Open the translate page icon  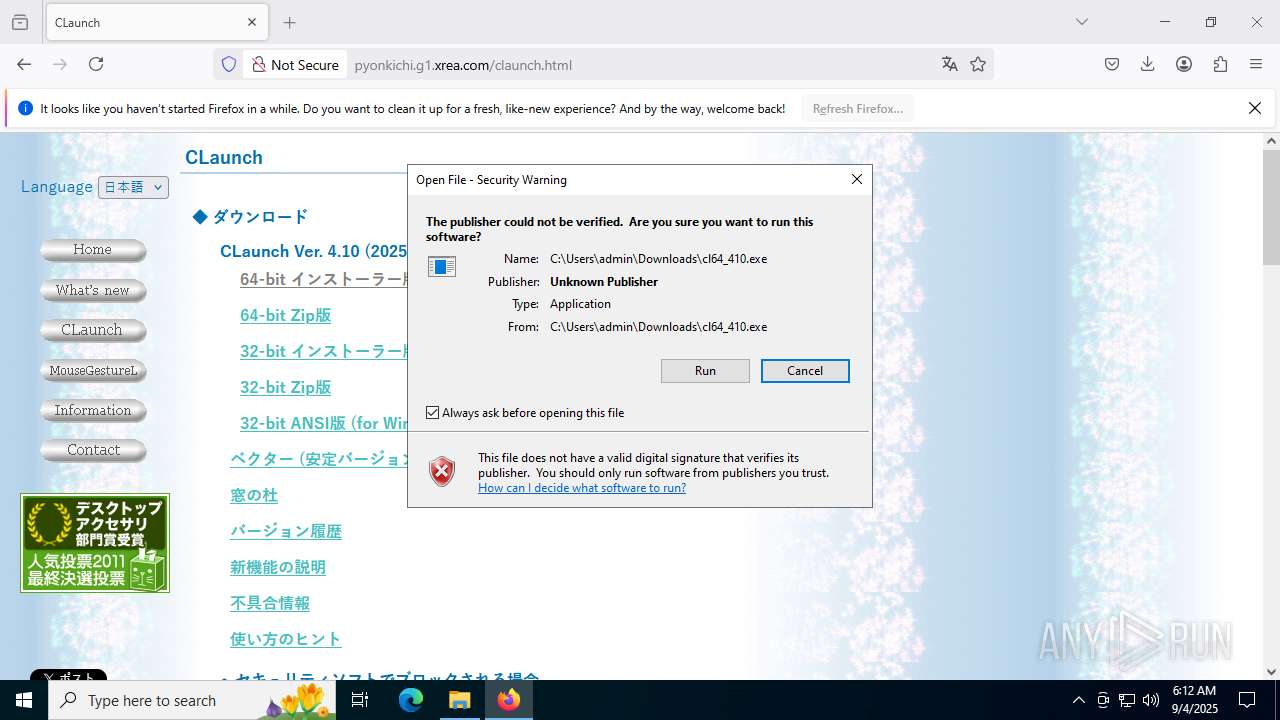949,64
